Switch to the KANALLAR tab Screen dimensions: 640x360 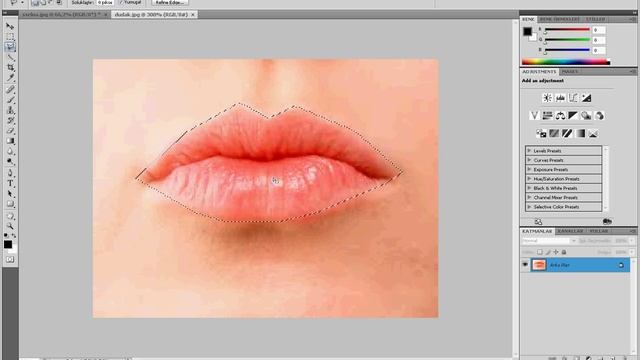click(x=571, y=231)
